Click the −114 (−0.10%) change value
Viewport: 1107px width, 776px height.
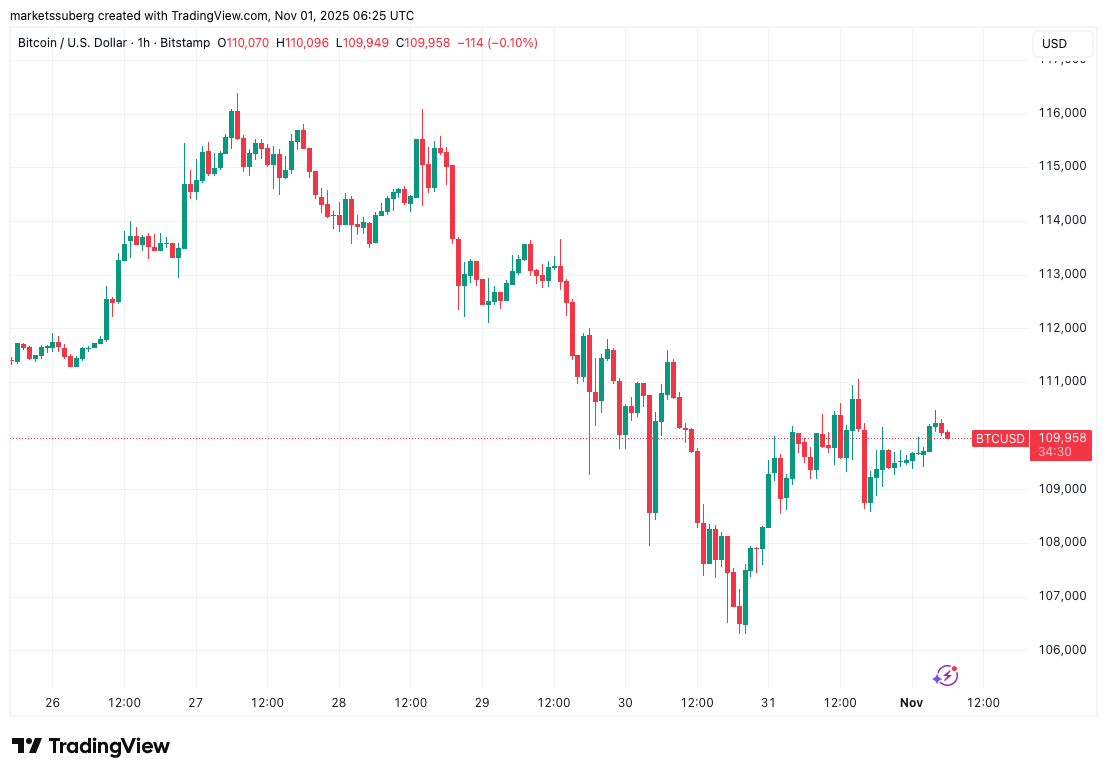499,43
